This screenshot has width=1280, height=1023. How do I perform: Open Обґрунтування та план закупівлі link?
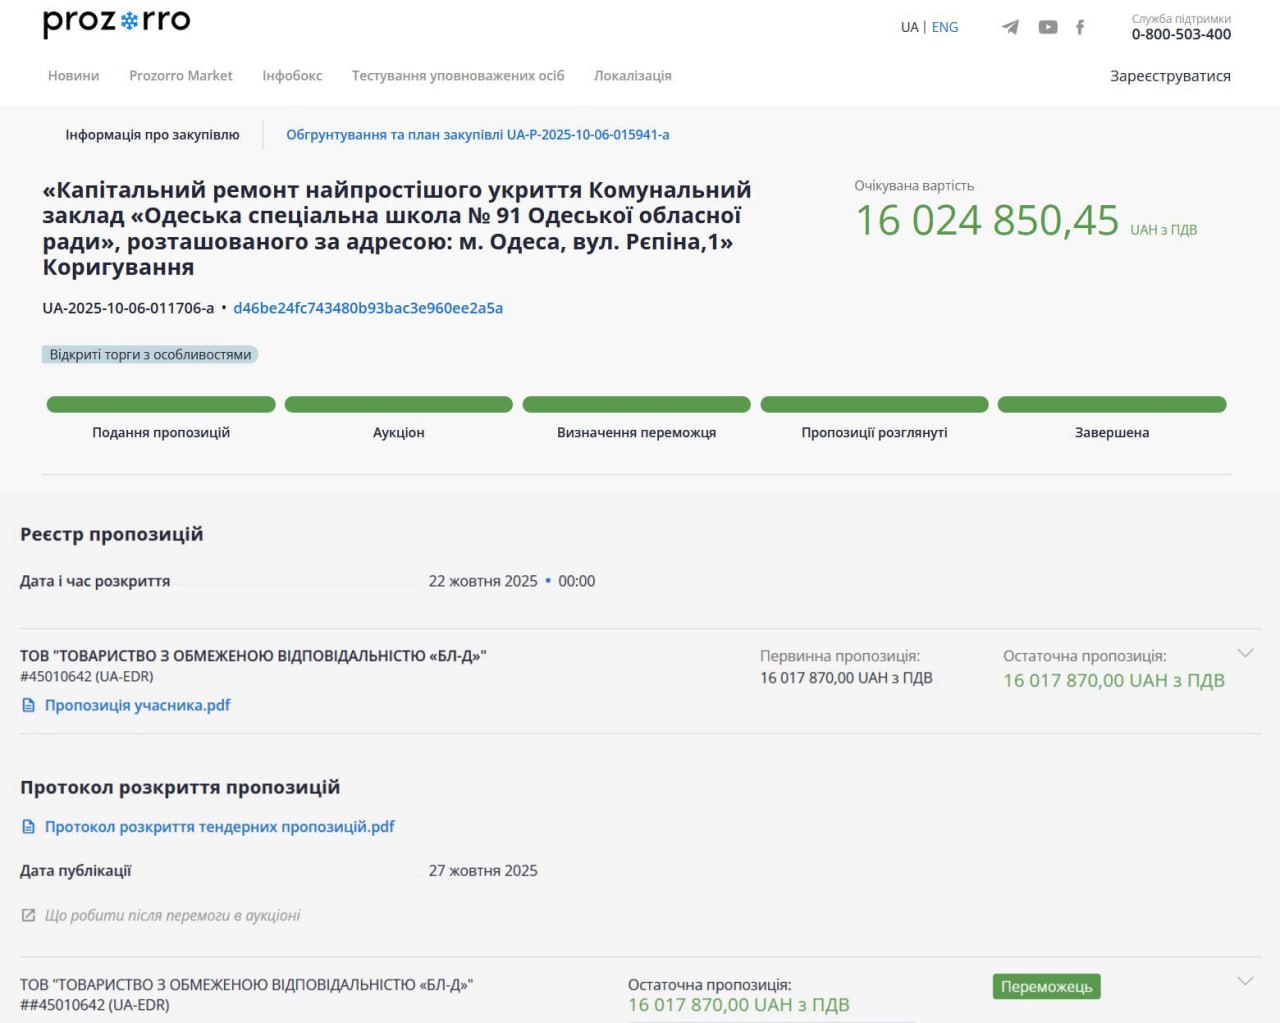pyautogui.click(x=477, y=134)
